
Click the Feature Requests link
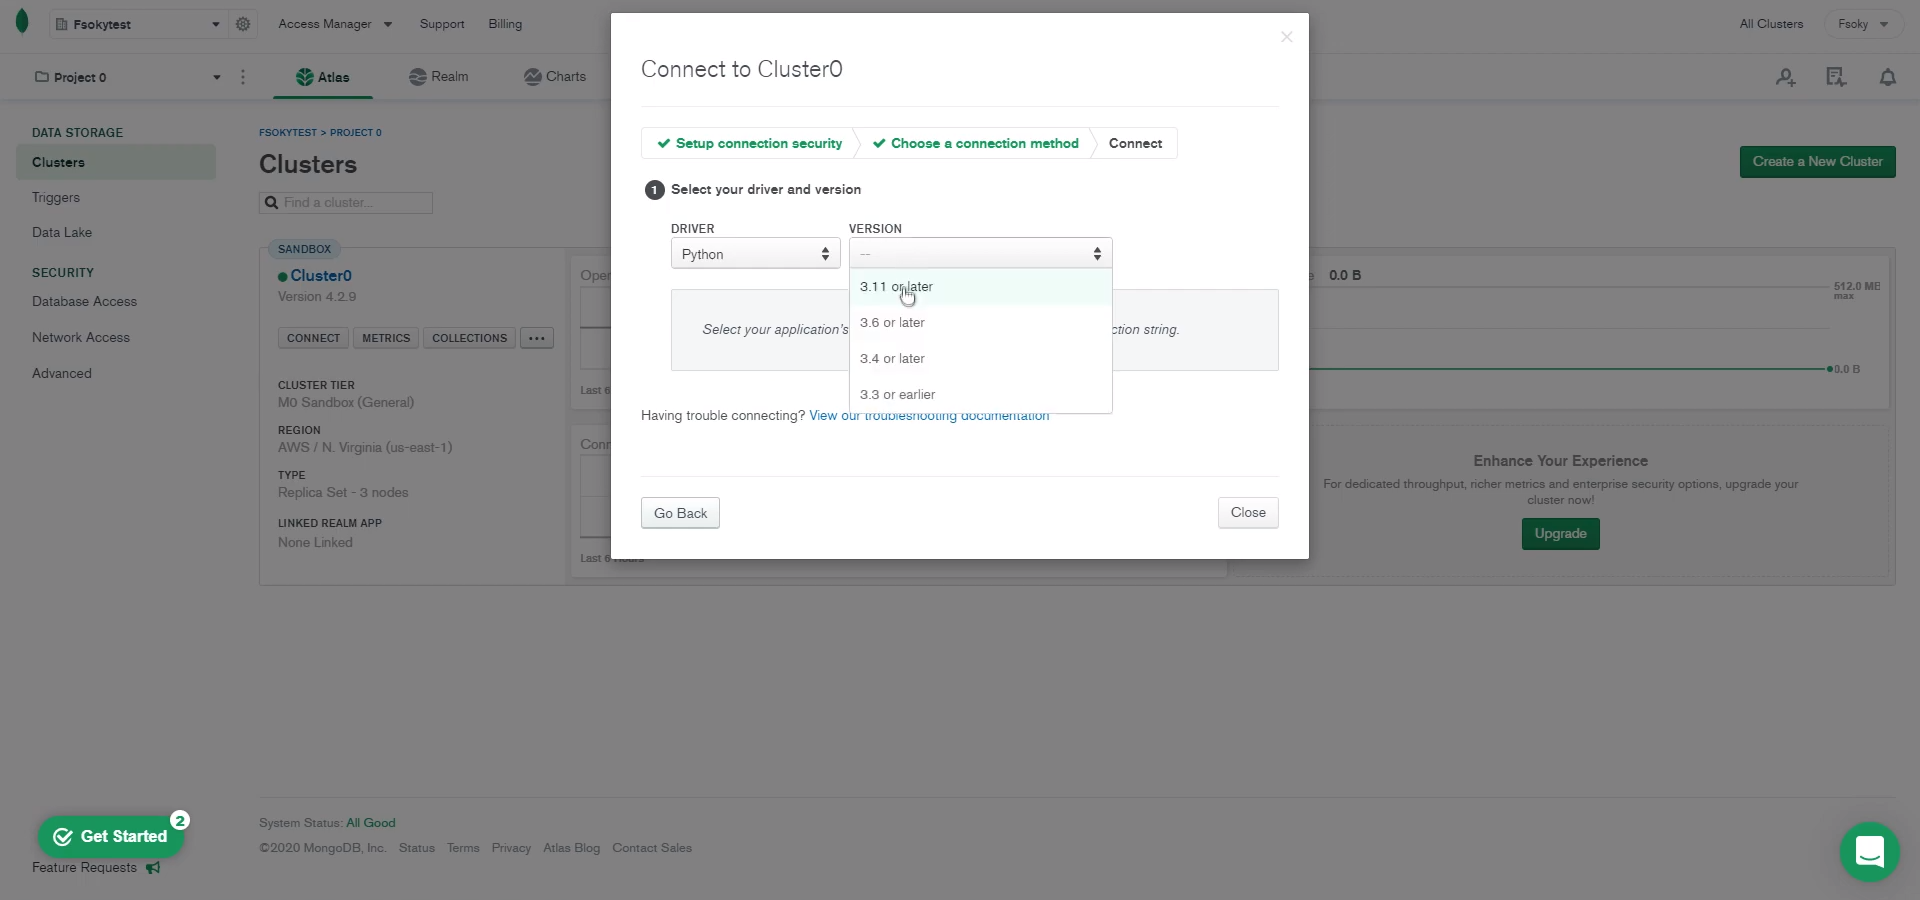tap(84, 868)
